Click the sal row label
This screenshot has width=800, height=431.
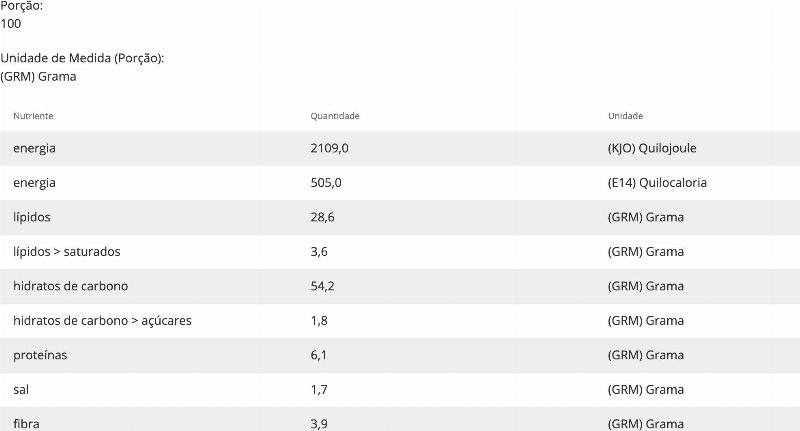point(21,390)
